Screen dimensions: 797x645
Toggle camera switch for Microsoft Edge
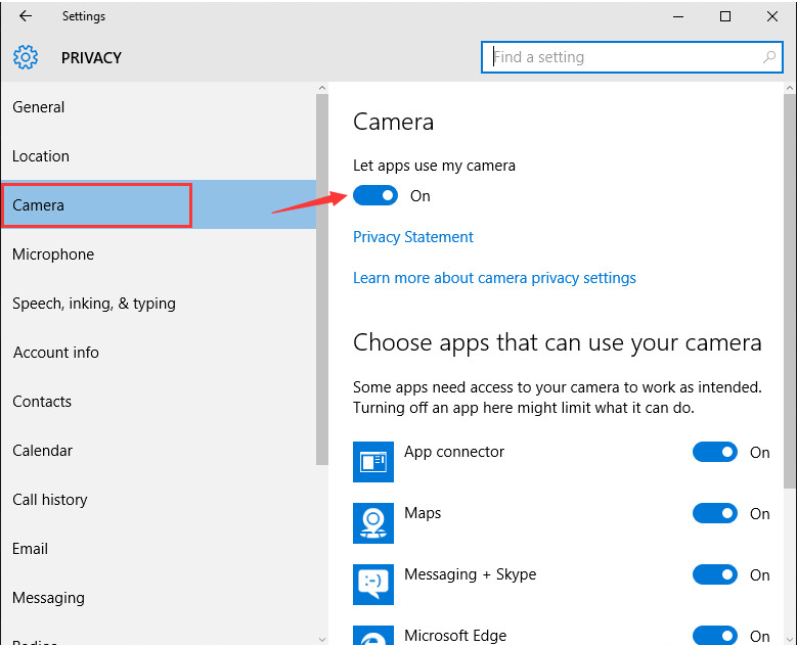coord(715,635)
